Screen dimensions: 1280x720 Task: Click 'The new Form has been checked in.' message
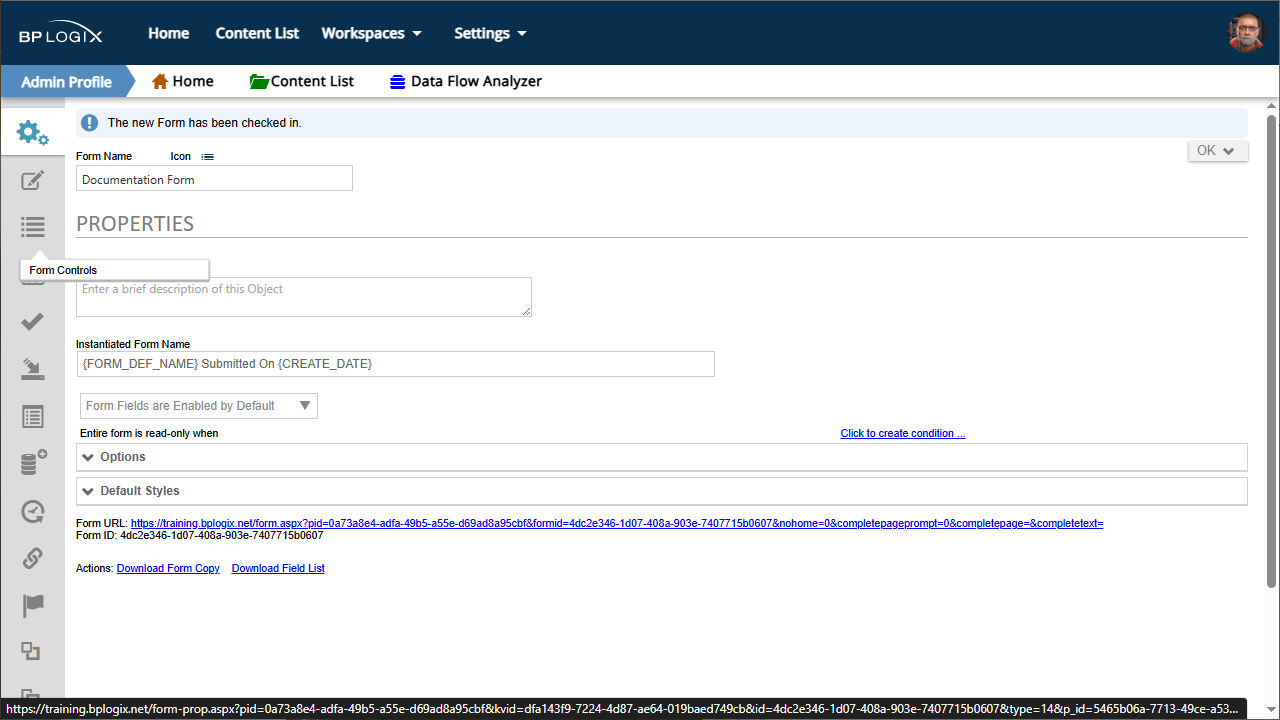coord(204,123)
